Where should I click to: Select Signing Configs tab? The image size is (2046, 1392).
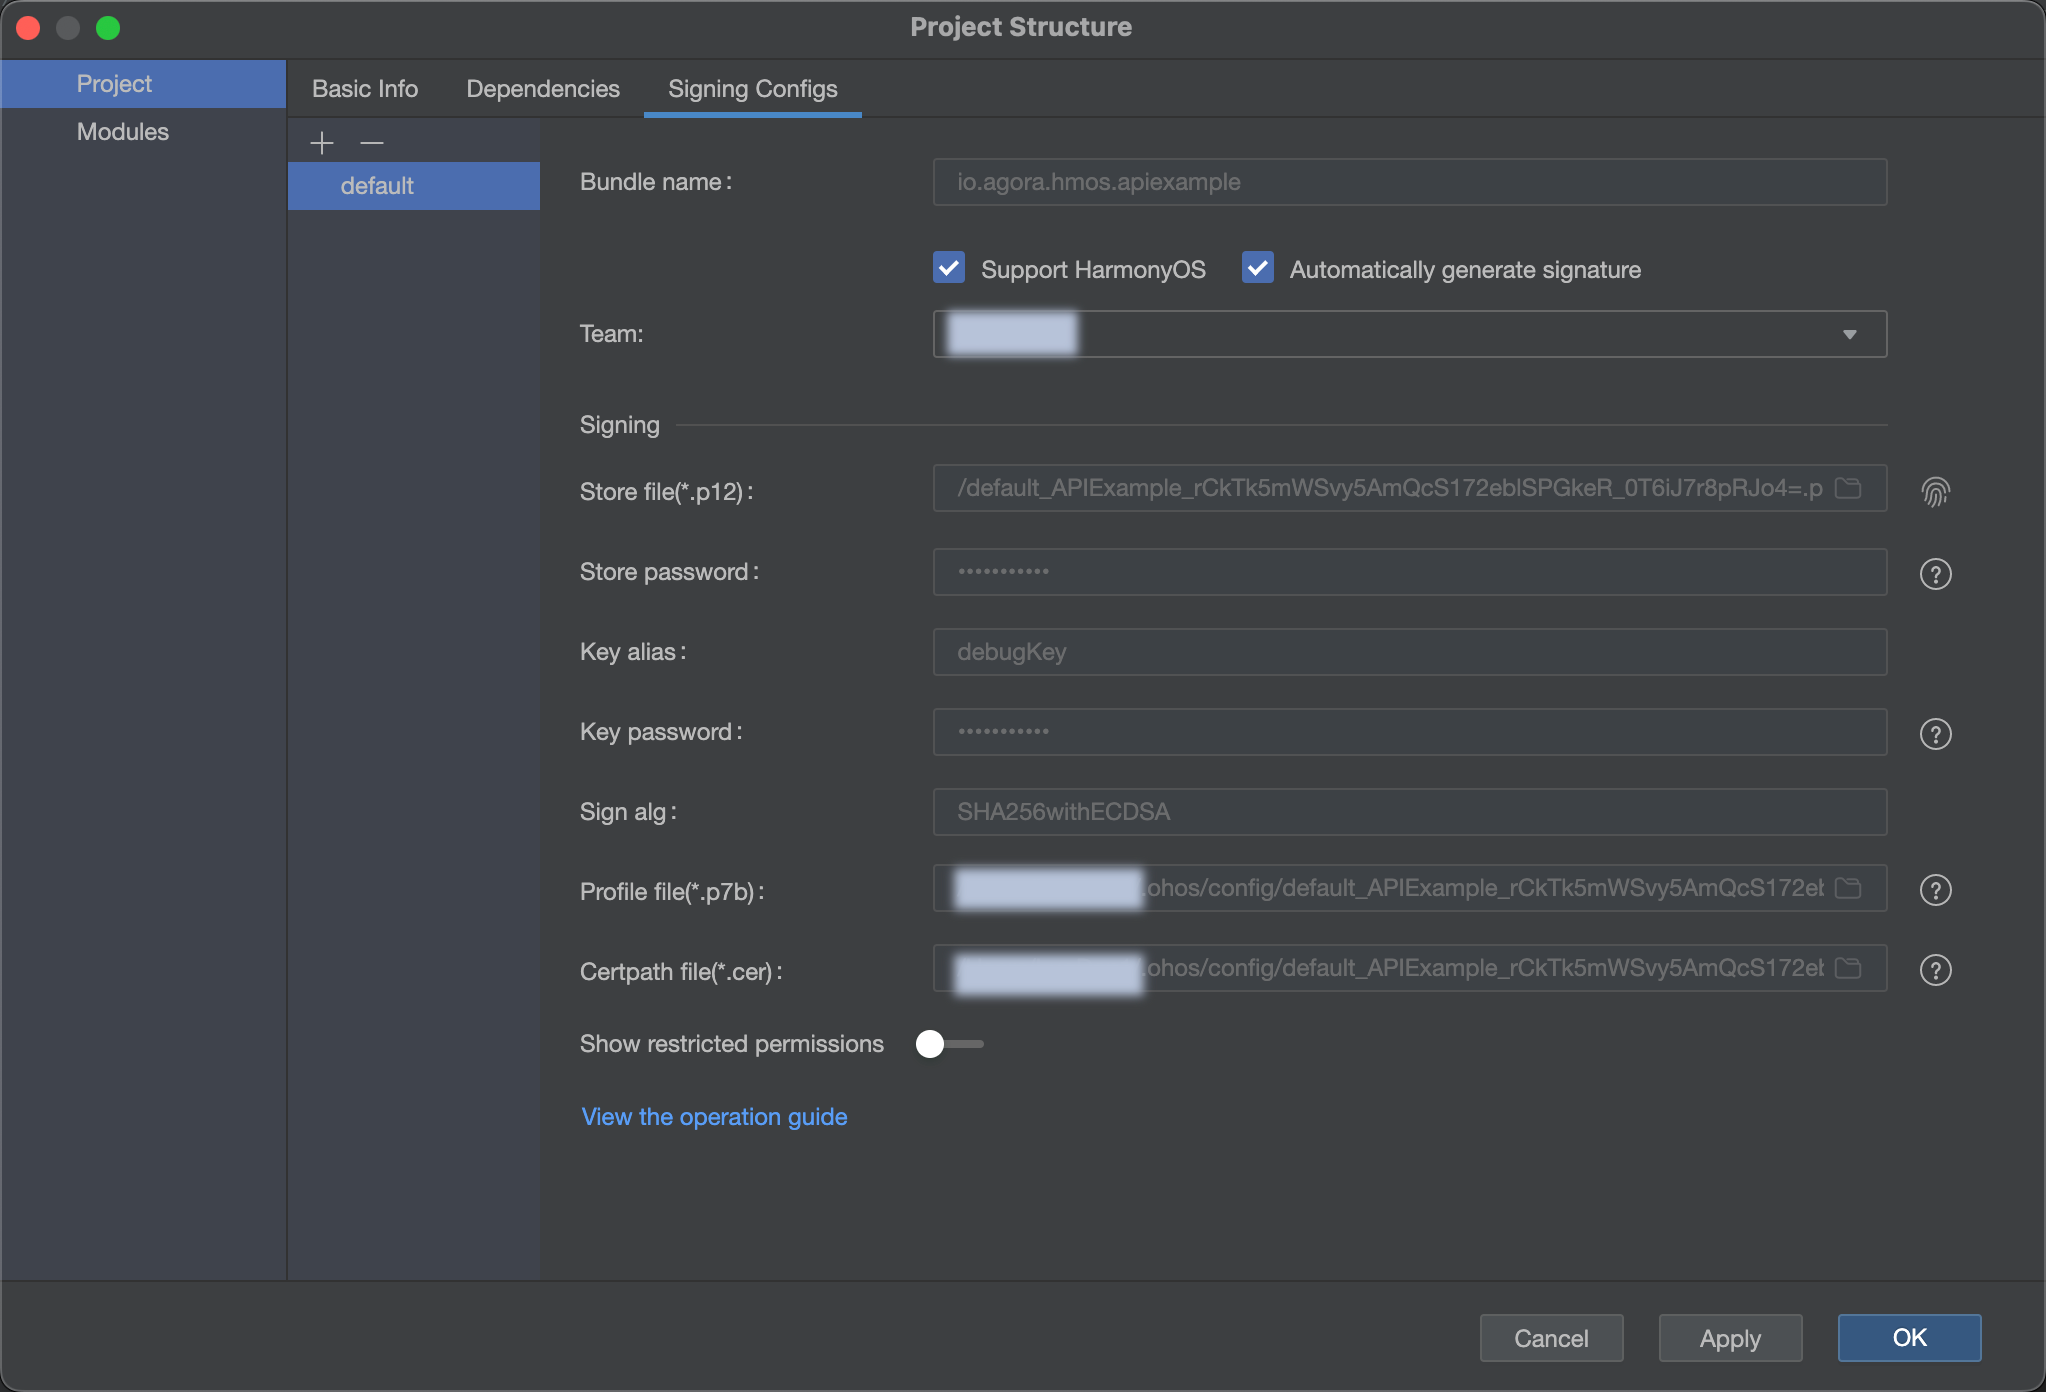753,89
